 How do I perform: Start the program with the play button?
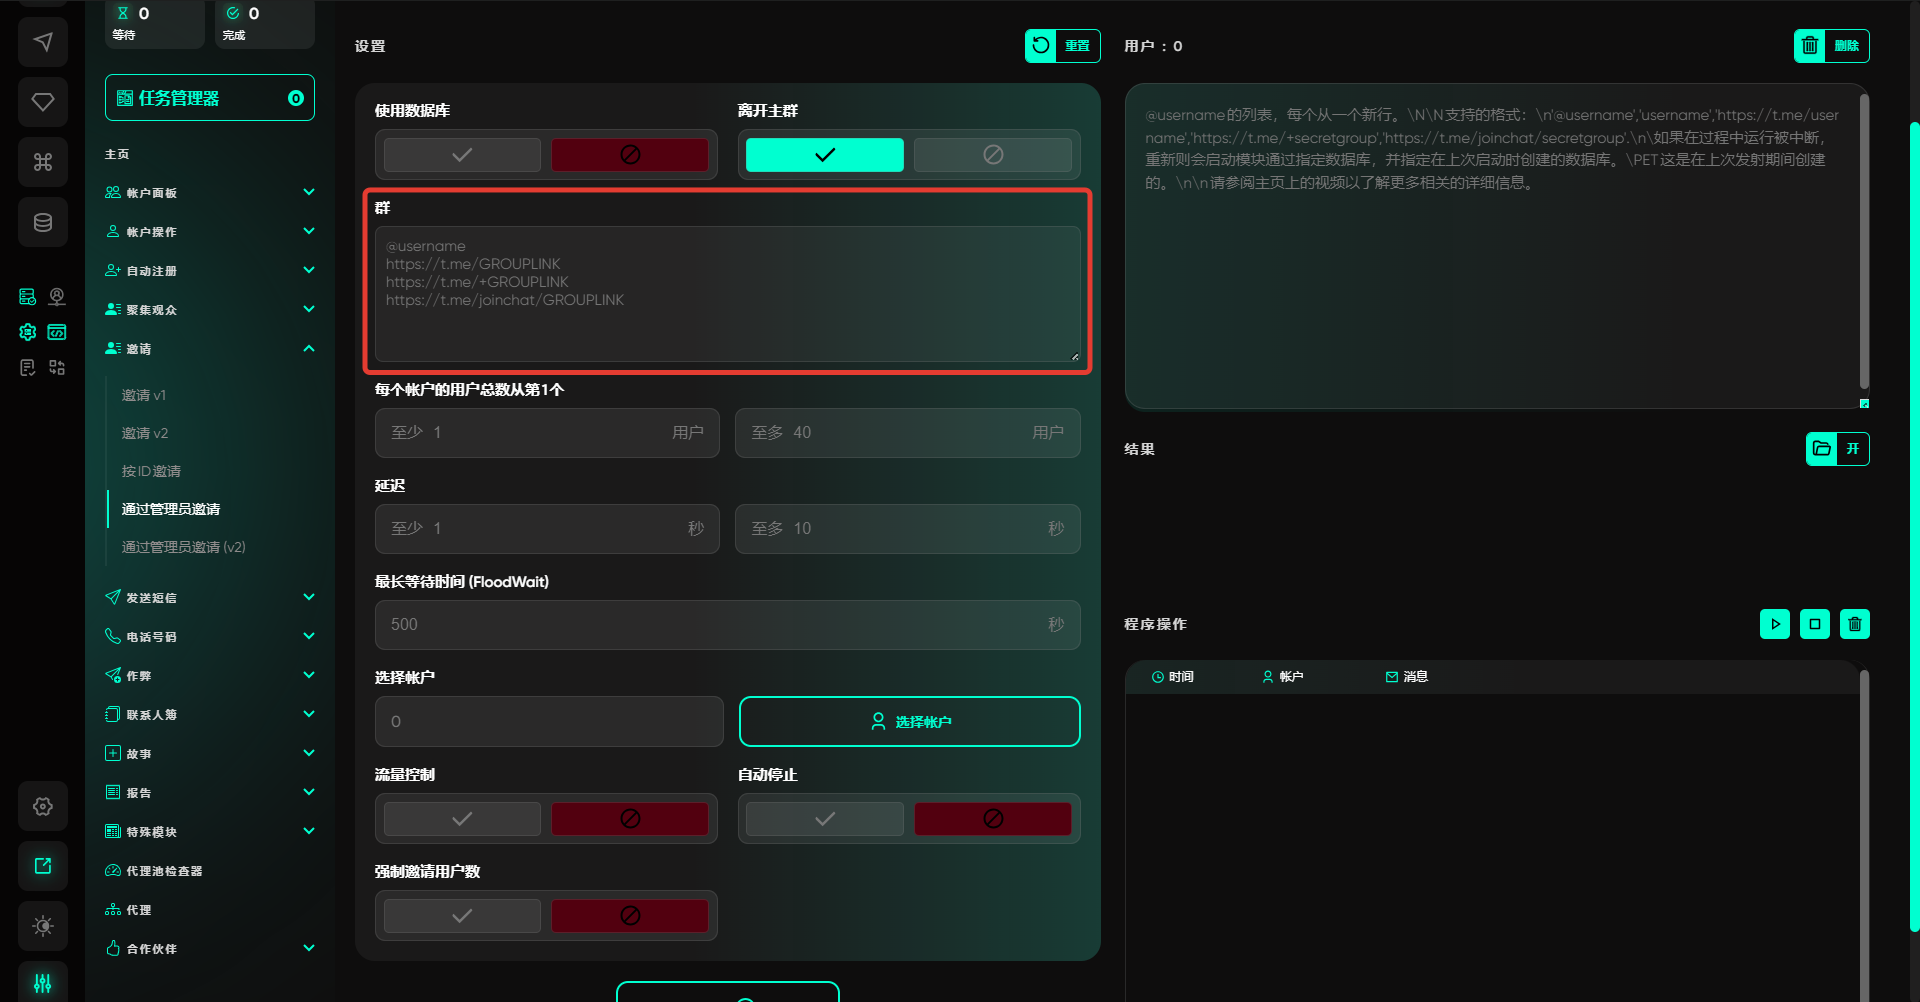1774,624
